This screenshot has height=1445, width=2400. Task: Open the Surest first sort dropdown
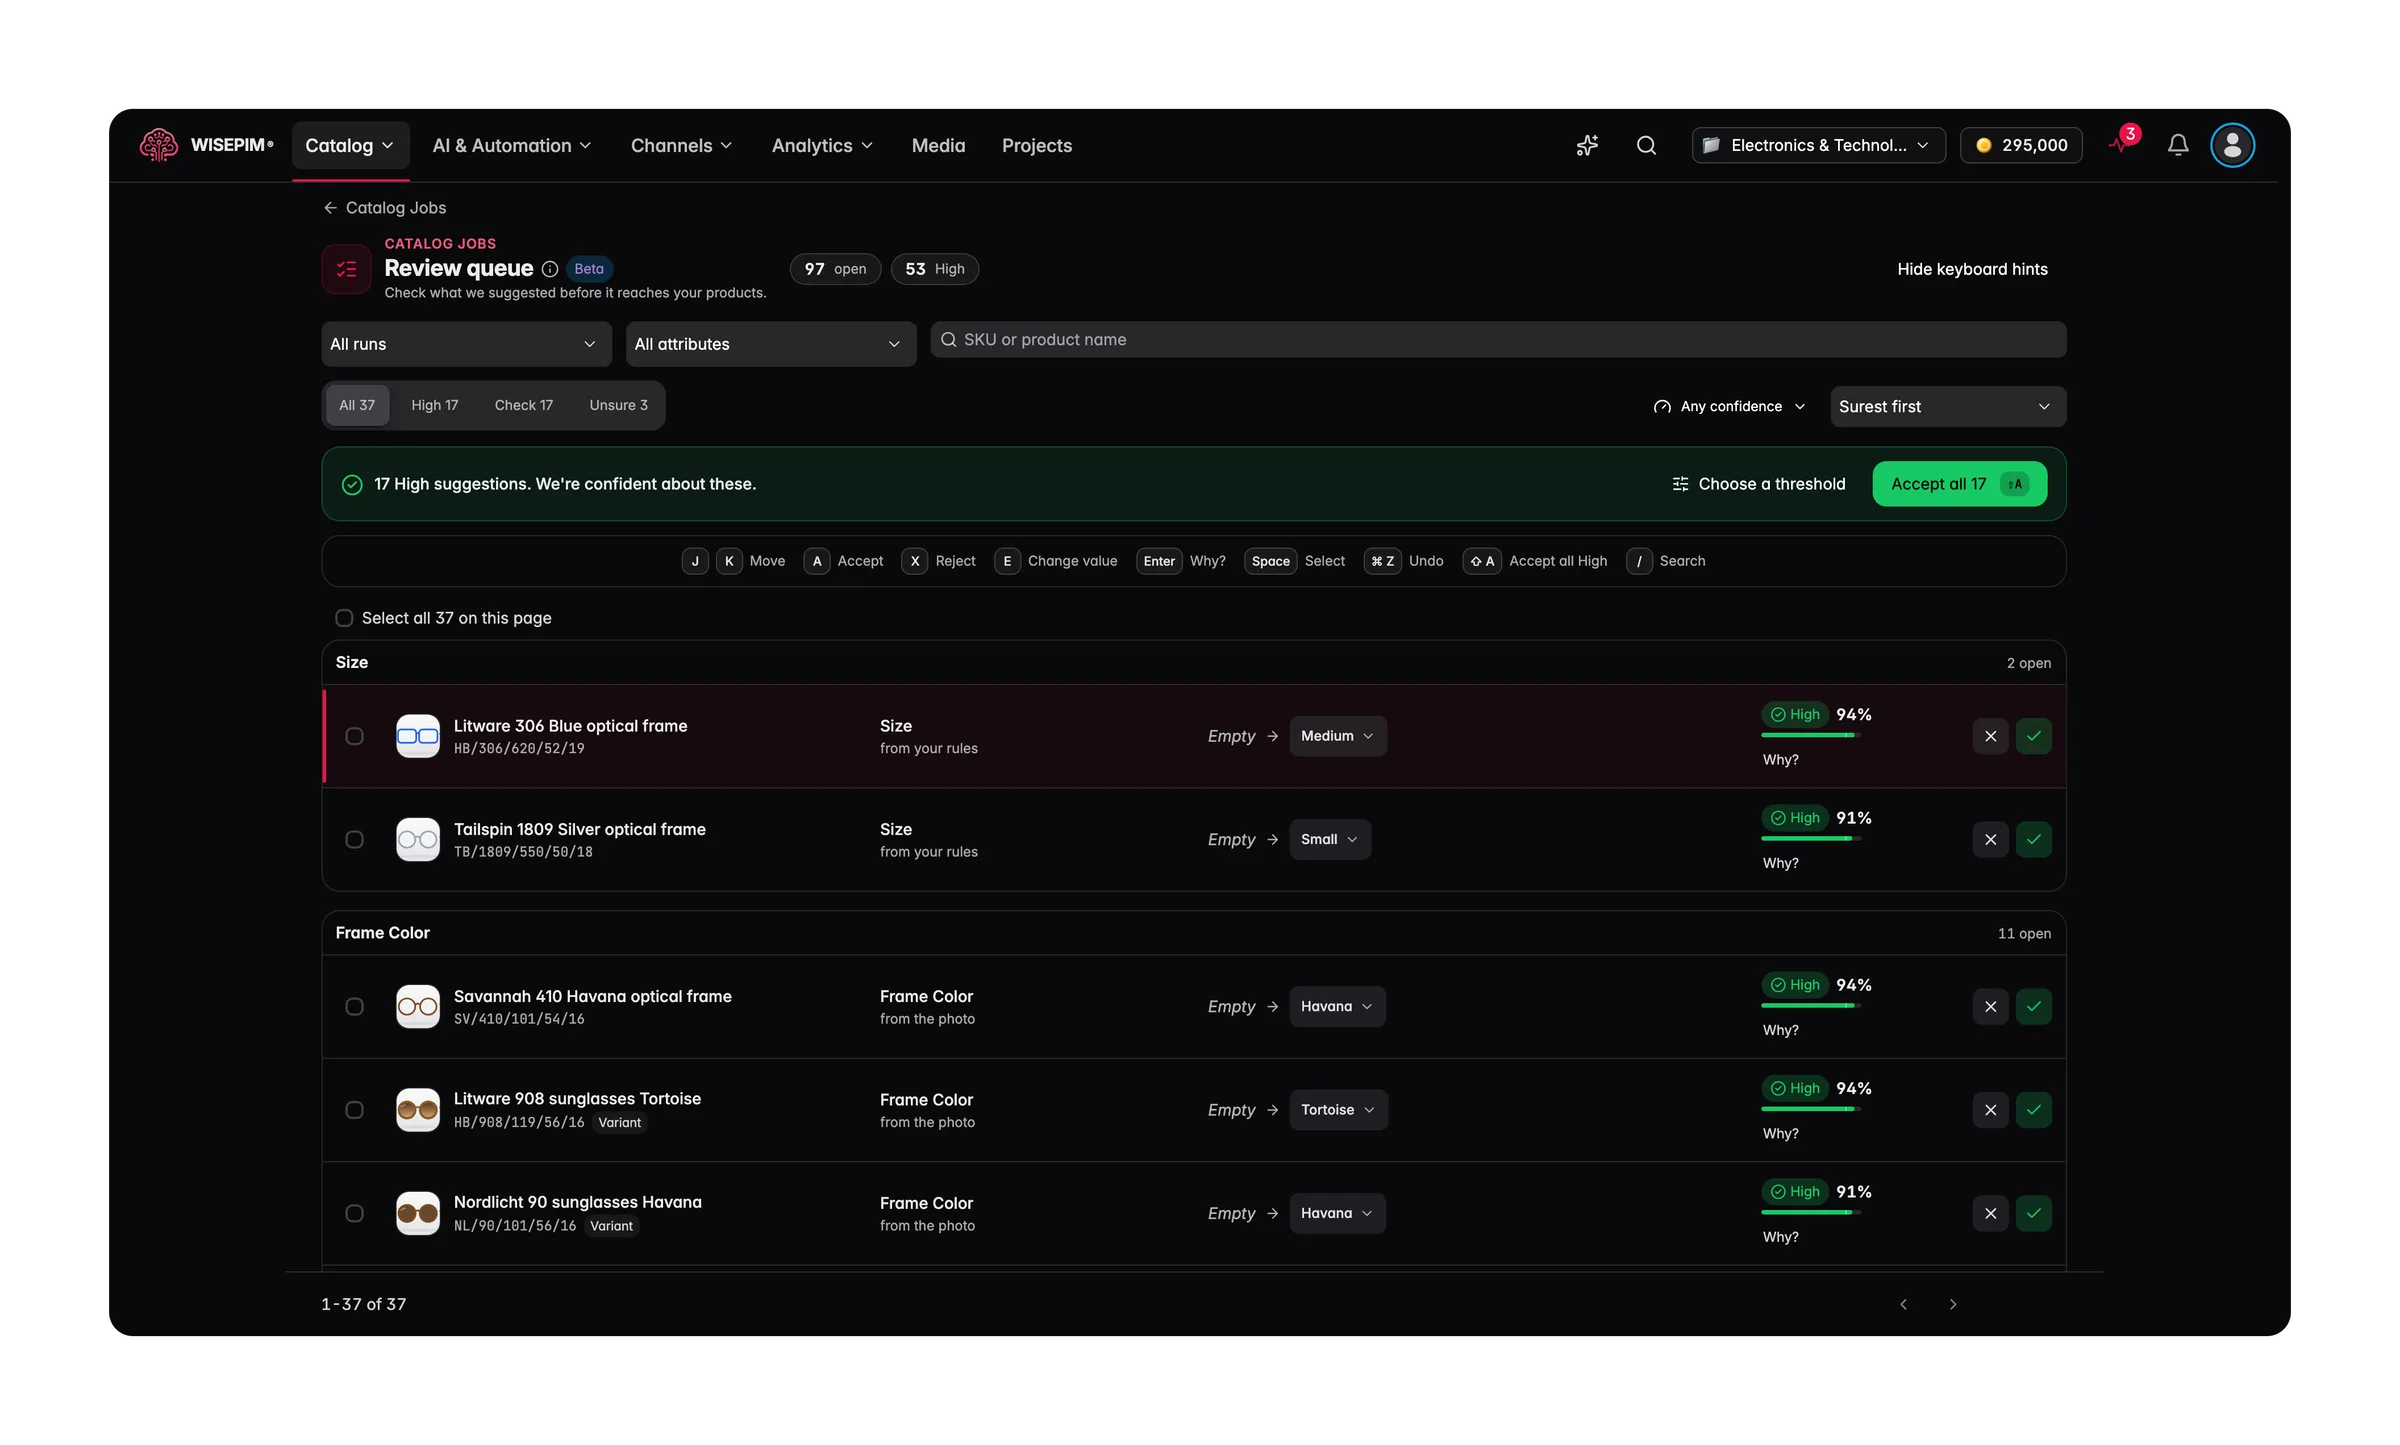pos(1947,406)
